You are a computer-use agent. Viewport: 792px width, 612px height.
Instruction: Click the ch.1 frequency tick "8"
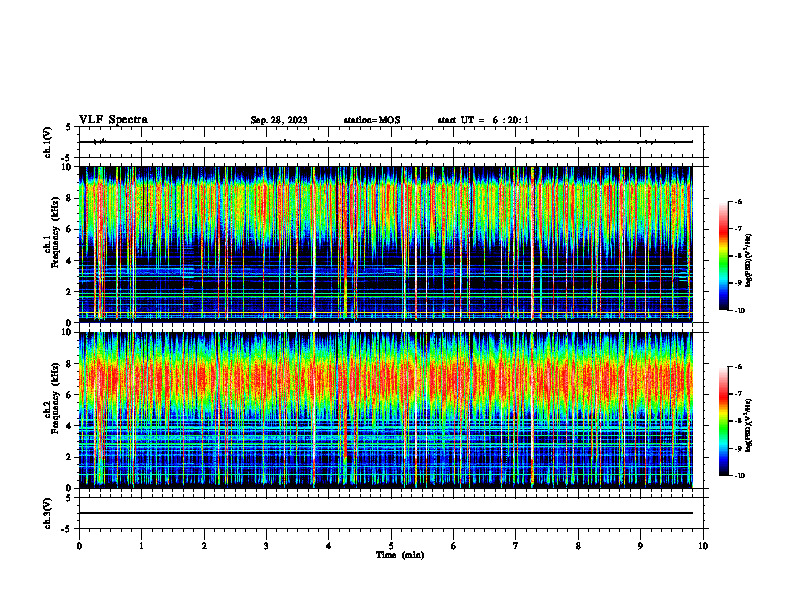[70, 198]
